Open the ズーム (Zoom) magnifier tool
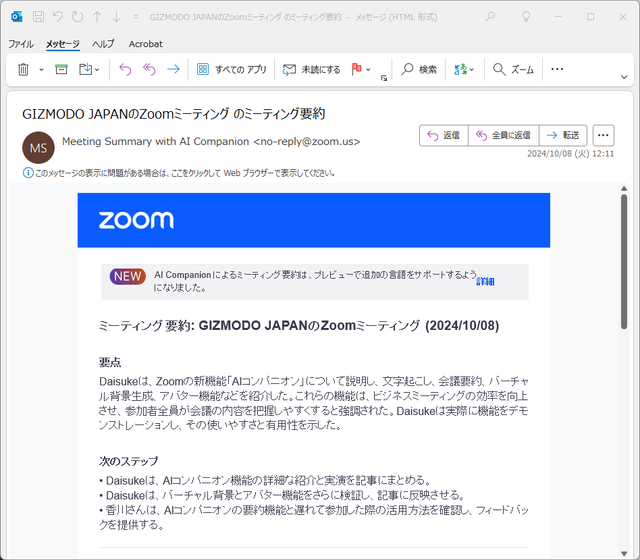This screenshot has width=640, height=560. click(514, 69)
